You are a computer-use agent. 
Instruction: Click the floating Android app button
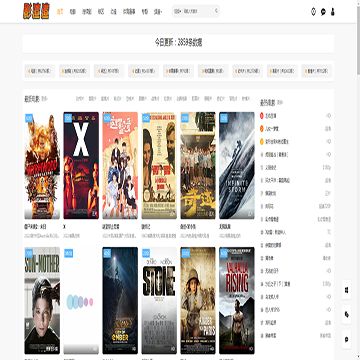[347, 315]
